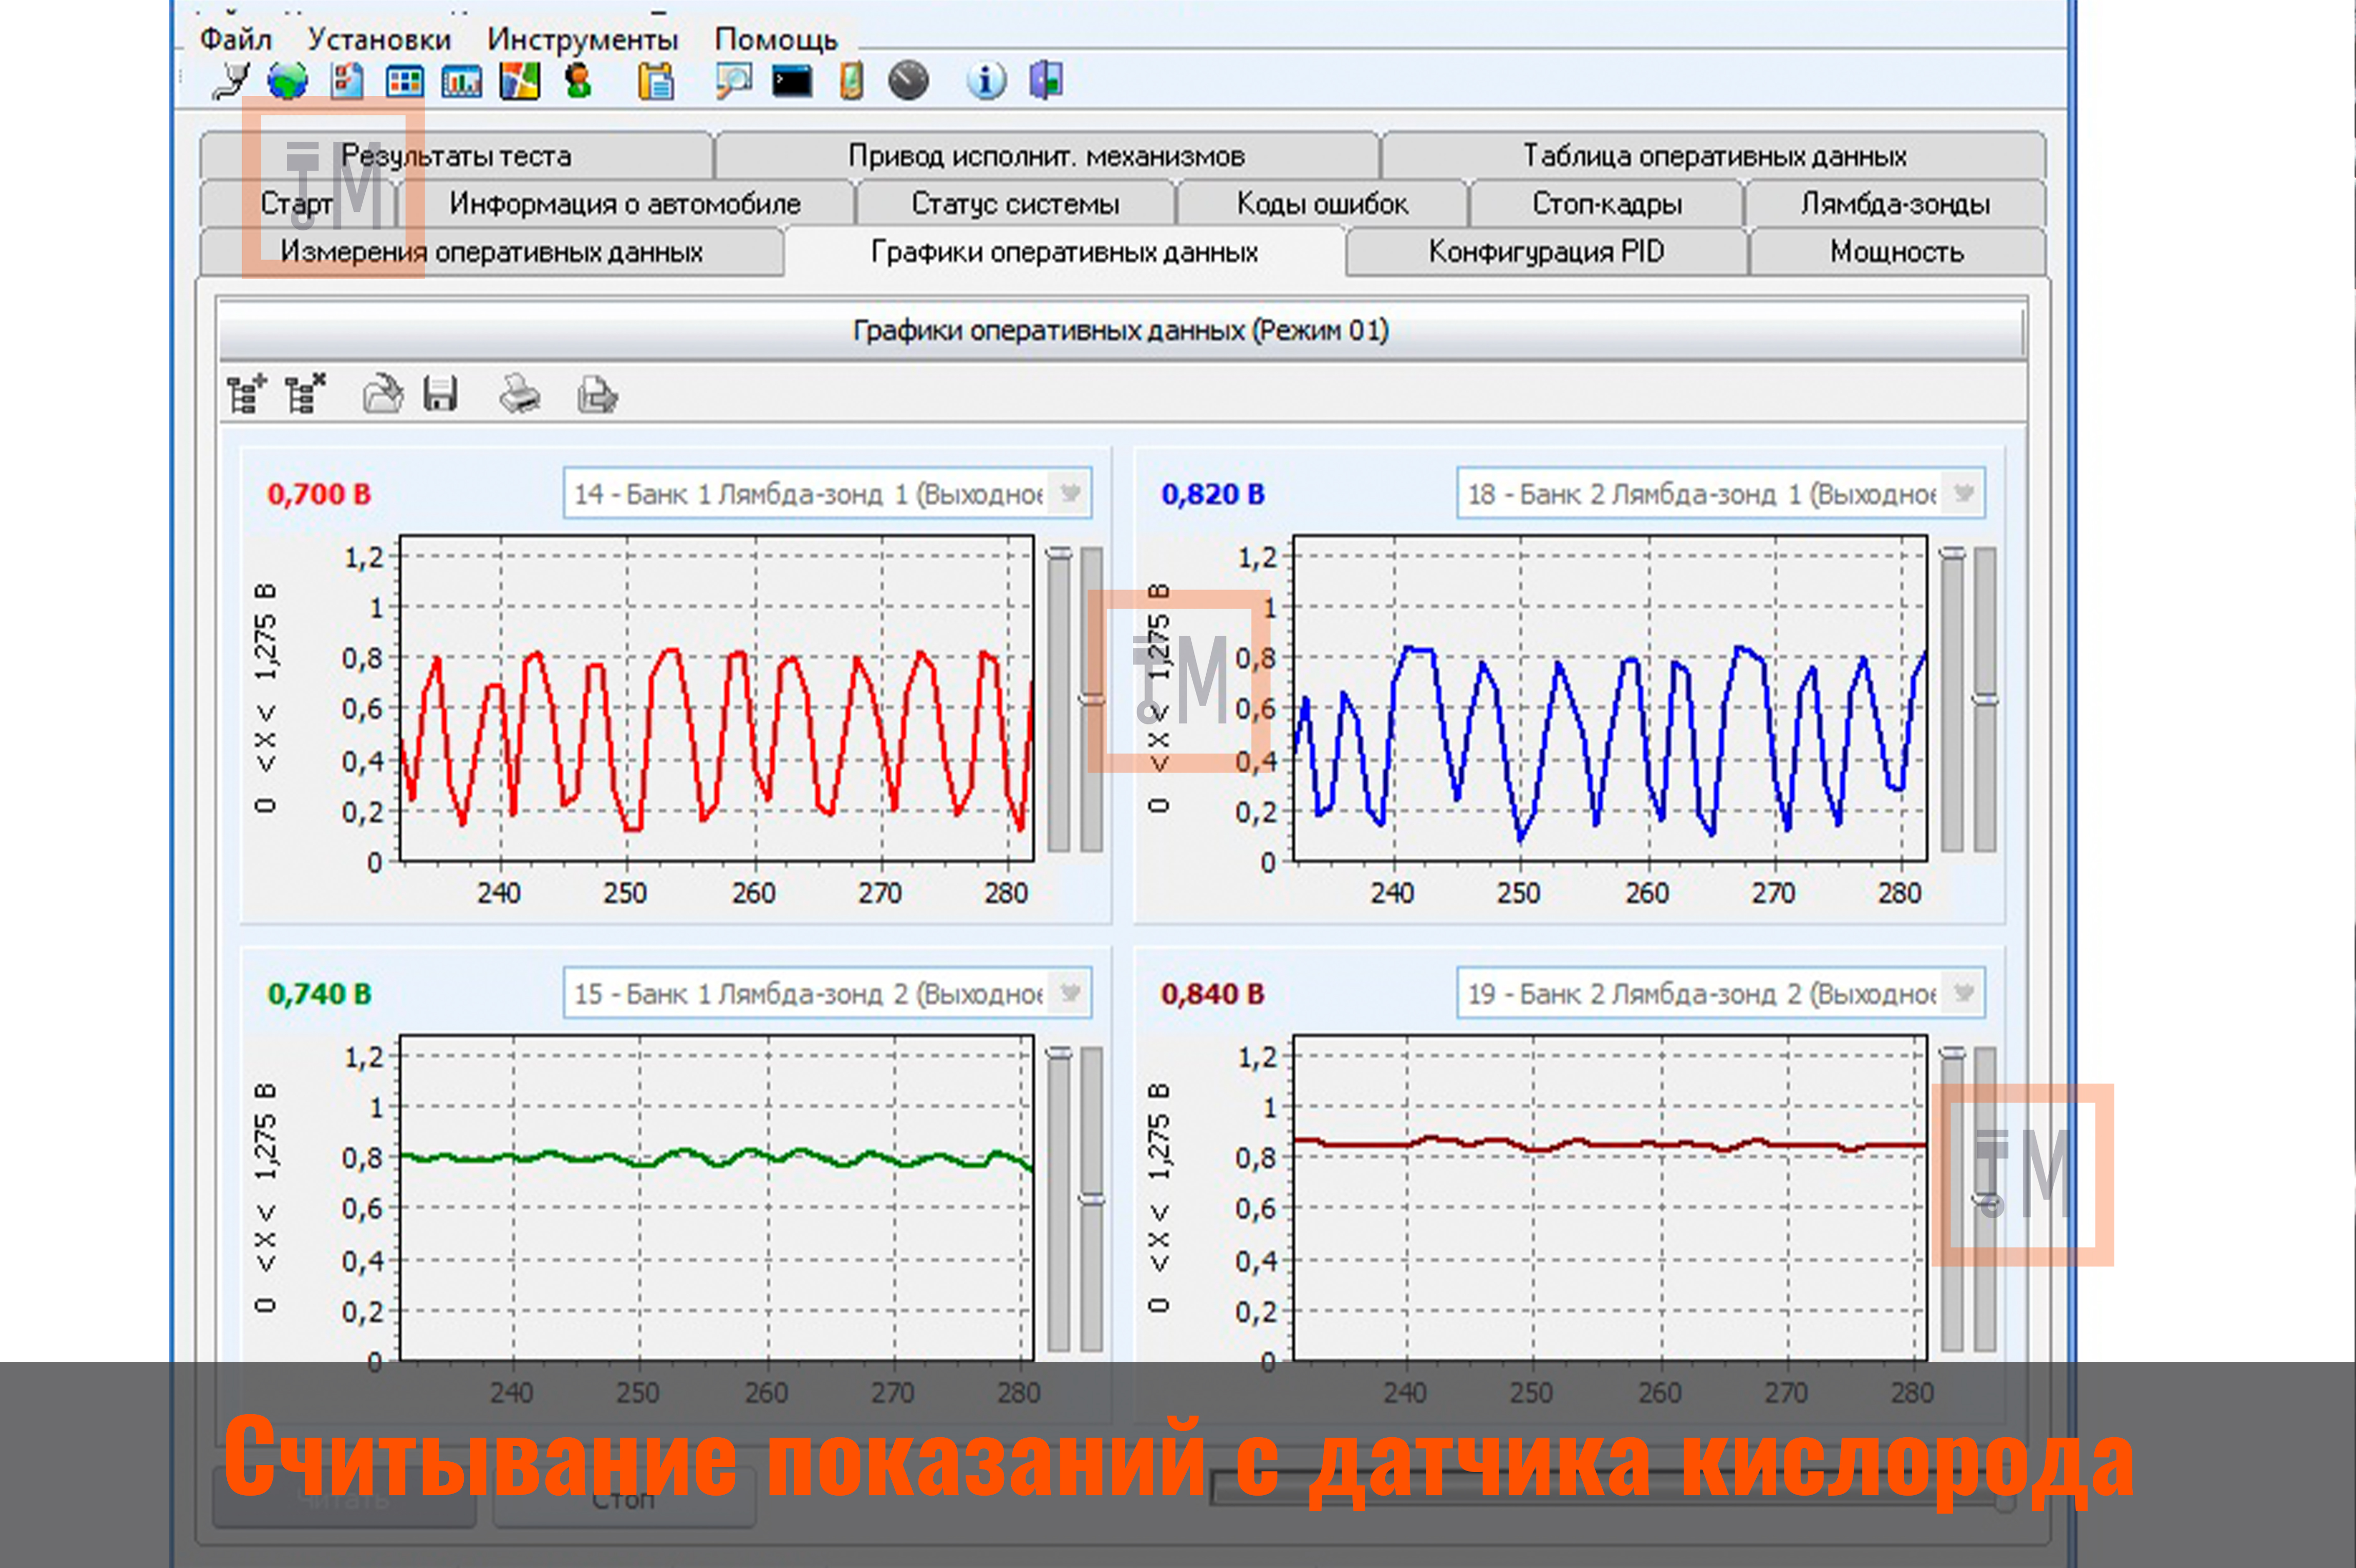Click right vertical slider handle beside red chart
The width and height of the screenshot is (2356, 1568).
(1092, 699)
